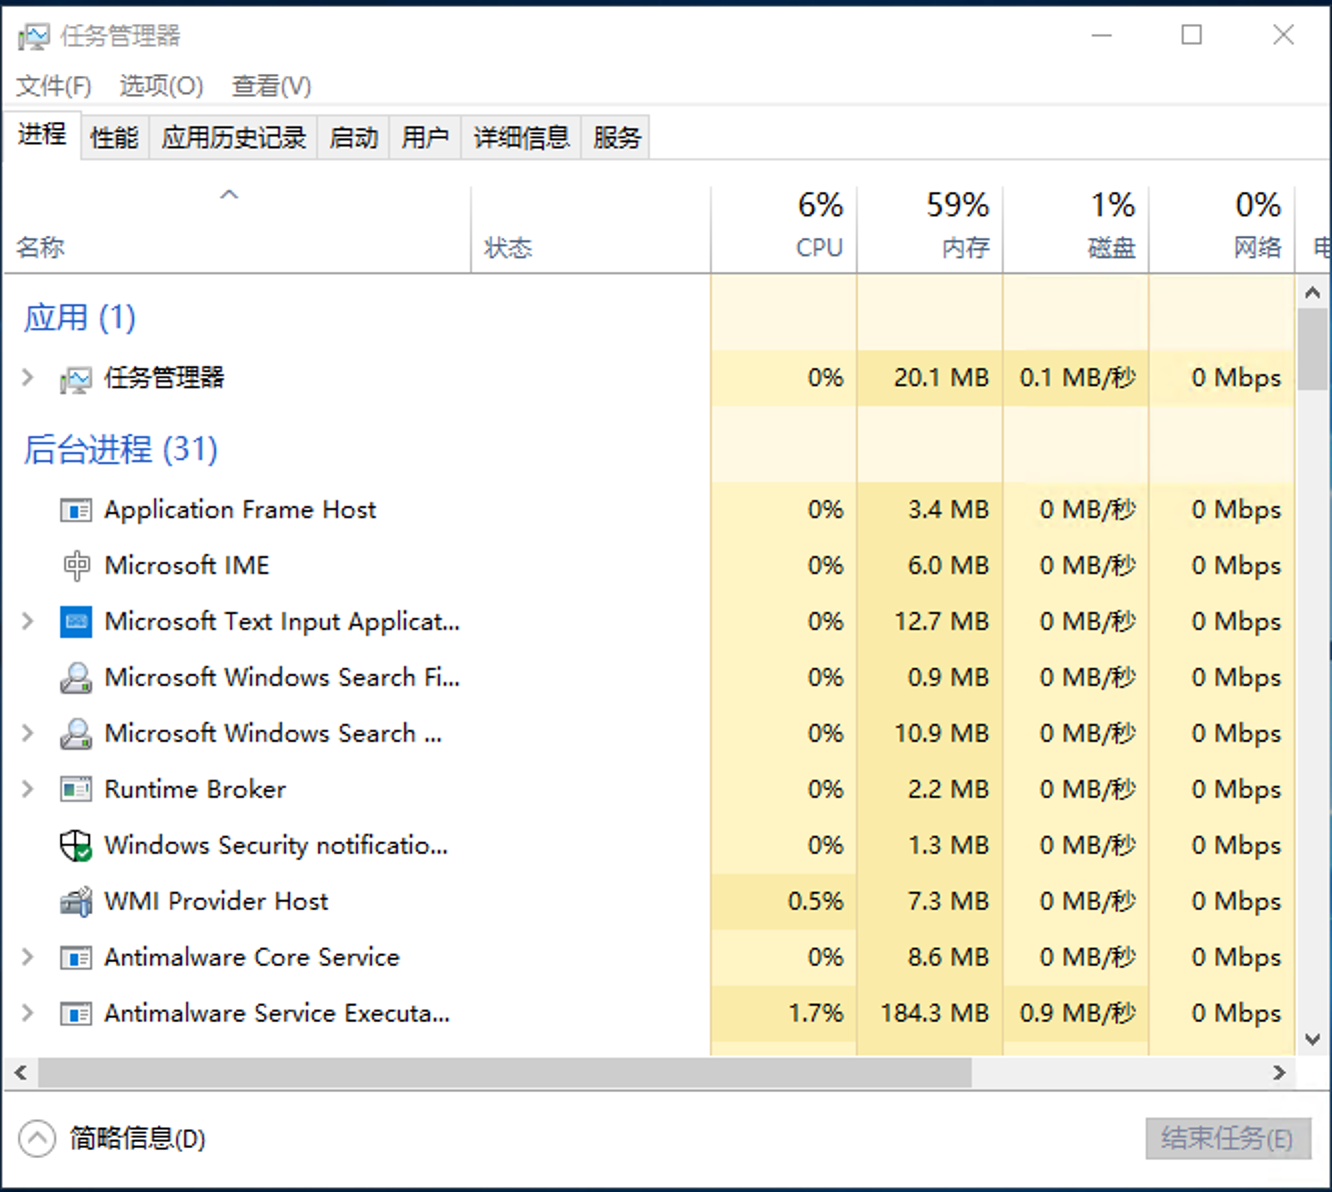Click the vertical scrollbar down arrow
This screenshot has width=1332, height=1192.
1313,1039
